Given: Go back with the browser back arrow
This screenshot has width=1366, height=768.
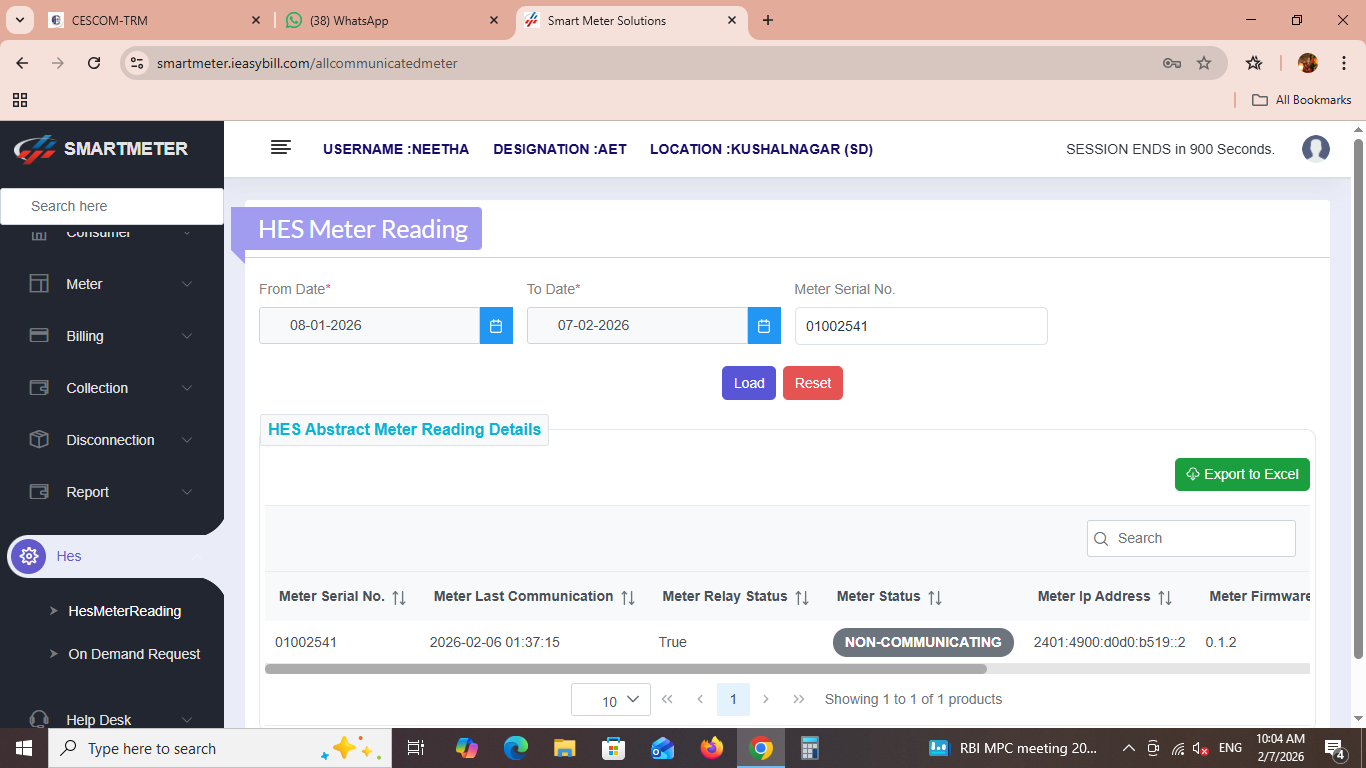Looking at the screenshot, I should click(x=23, y=63).
